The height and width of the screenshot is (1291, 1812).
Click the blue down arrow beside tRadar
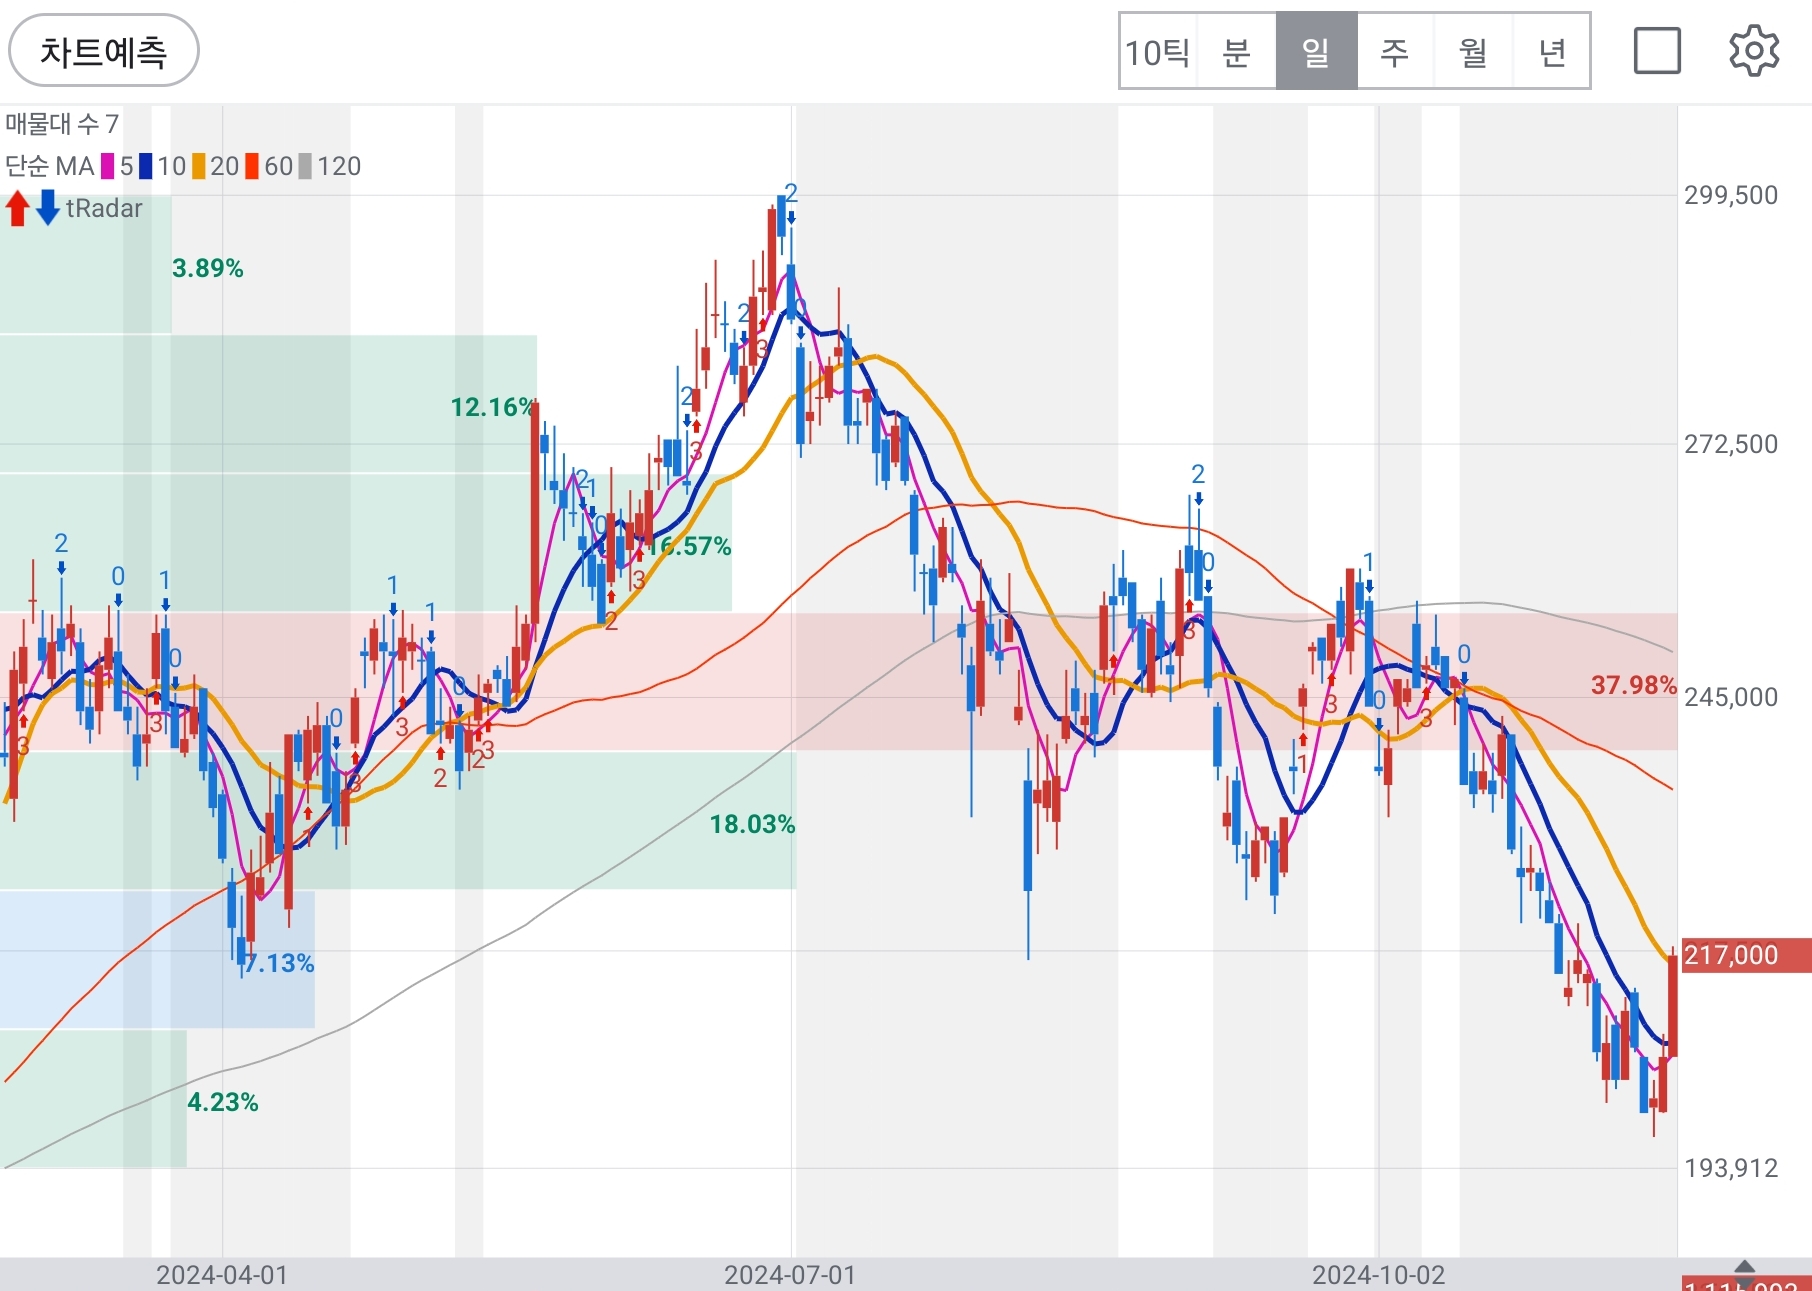[x=47, y=208]
